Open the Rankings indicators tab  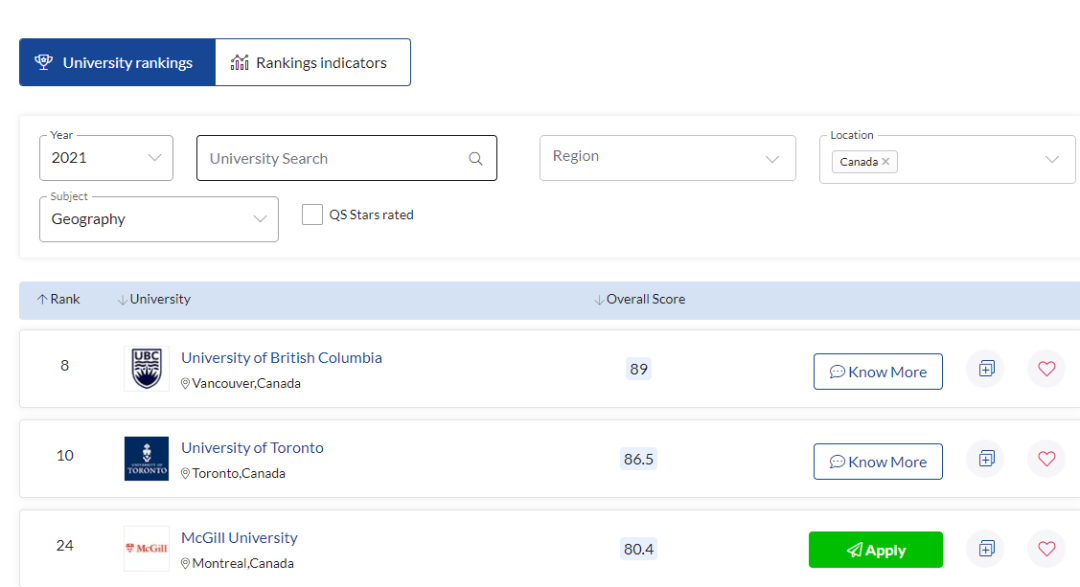pyautogui.click(x=312, y=62)
